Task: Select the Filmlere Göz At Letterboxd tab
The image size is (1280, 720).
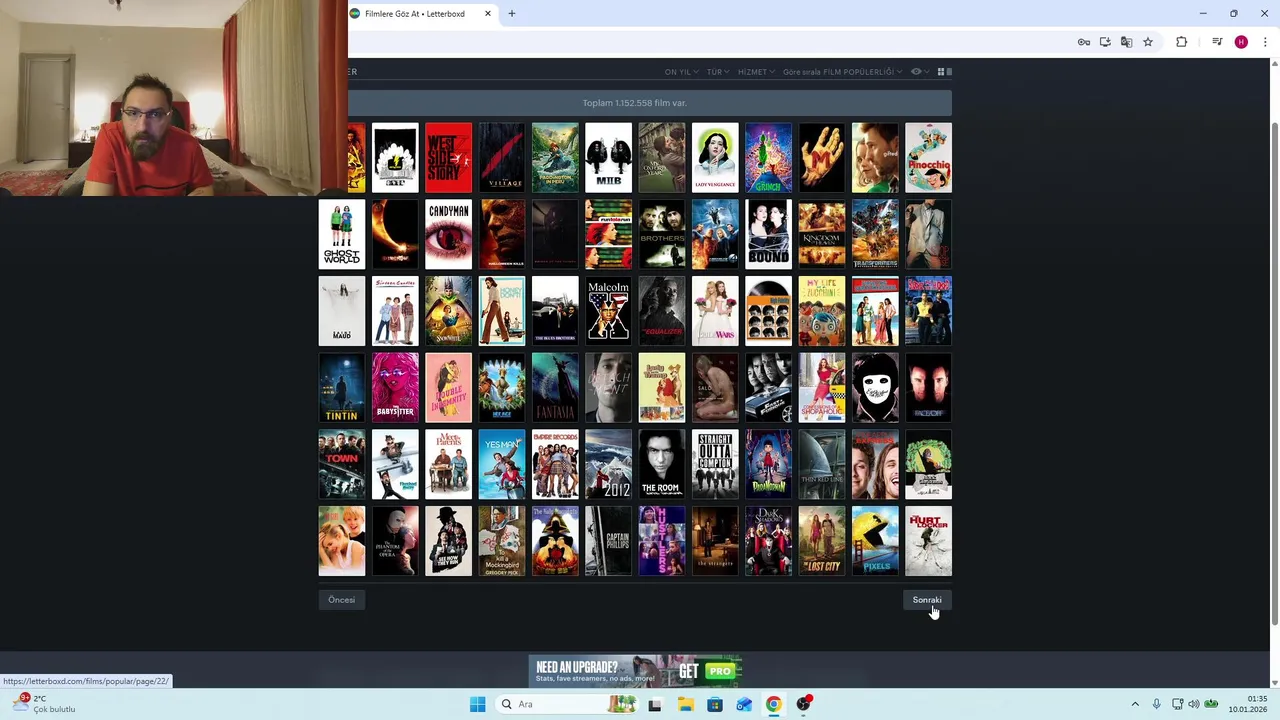Action: tap(421, 14)
